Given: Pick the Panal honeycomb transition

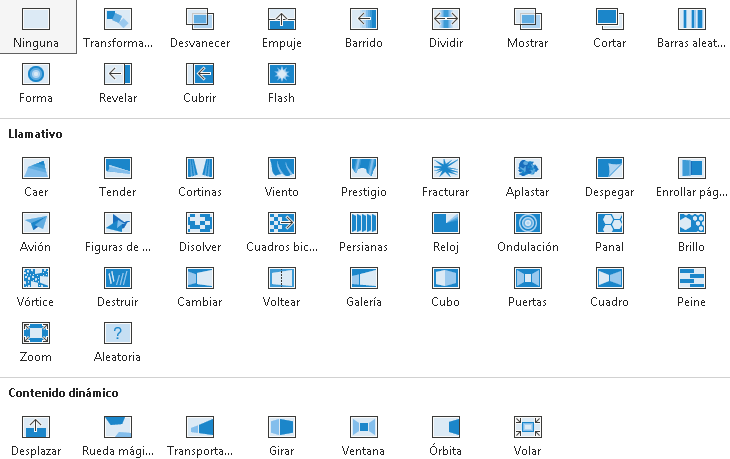Looking at the screenshot, I should pyautogui.click(x=609, y=232).
